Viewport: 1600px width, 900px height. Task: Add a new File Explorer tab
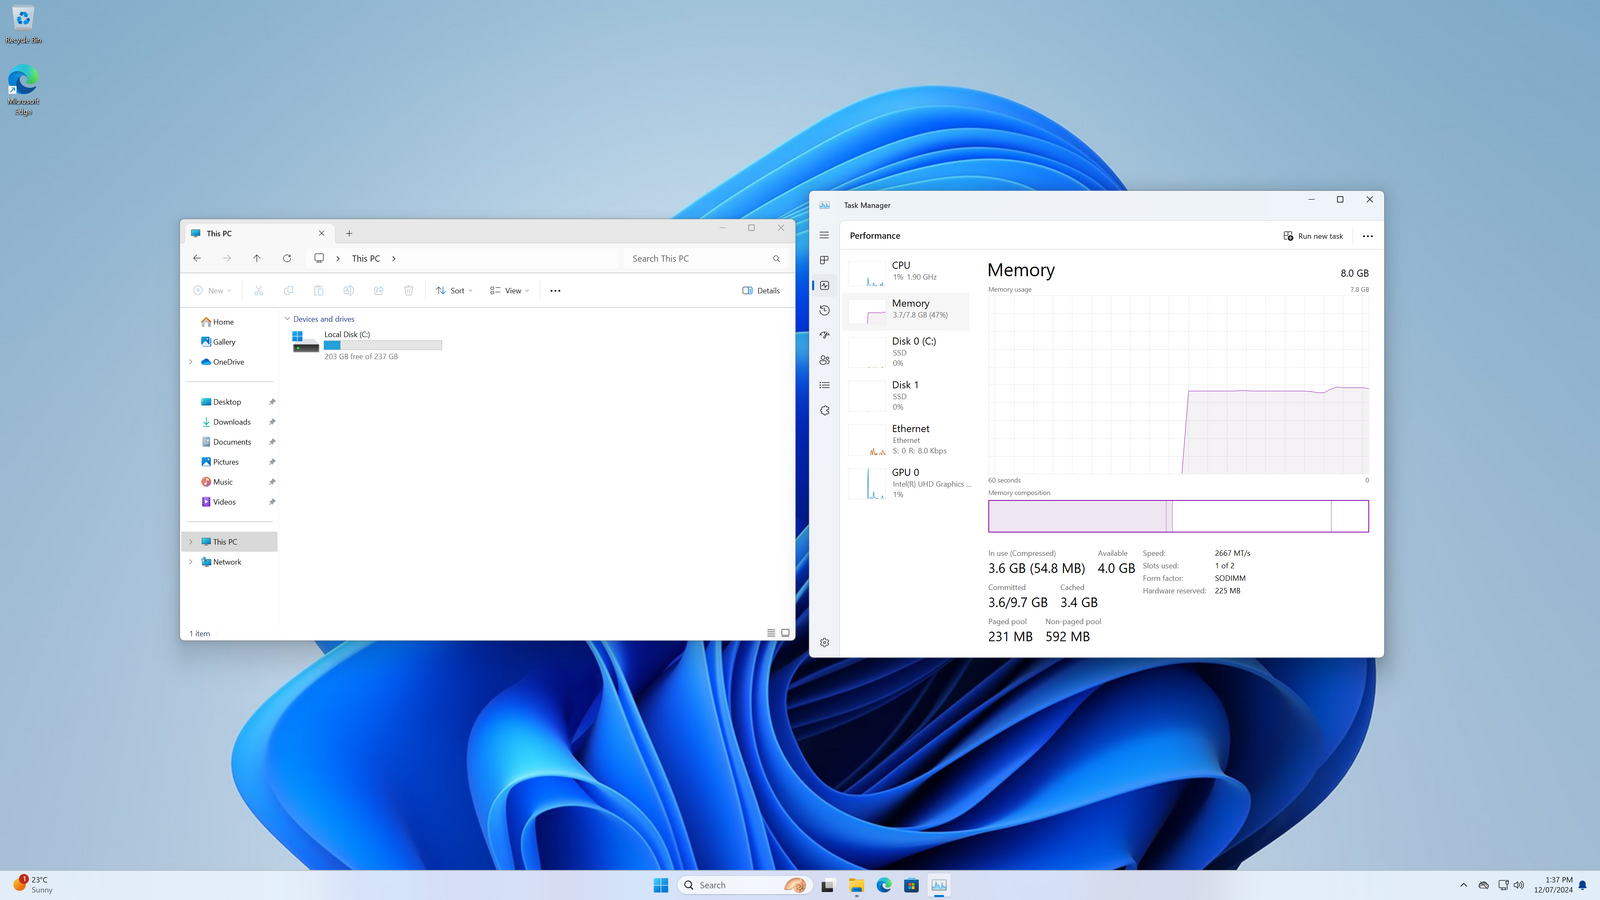click(x=349, y=233)
